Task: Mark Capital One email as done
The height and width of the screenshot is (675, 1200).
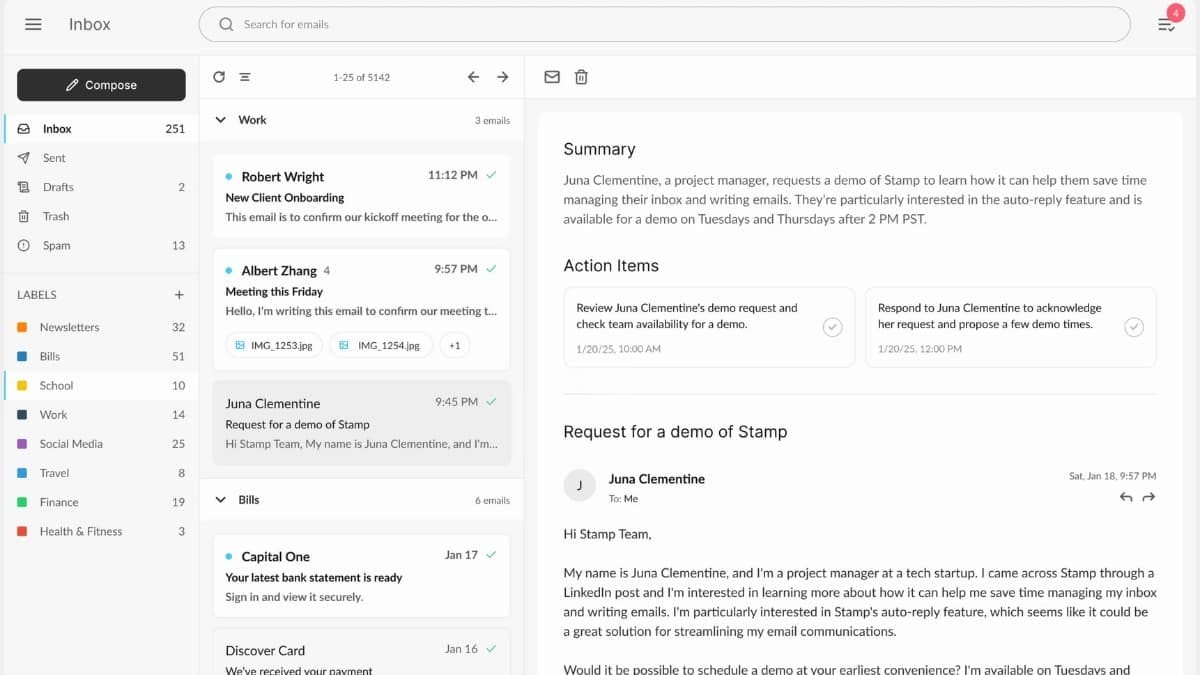Action: (x=491, y=555)
